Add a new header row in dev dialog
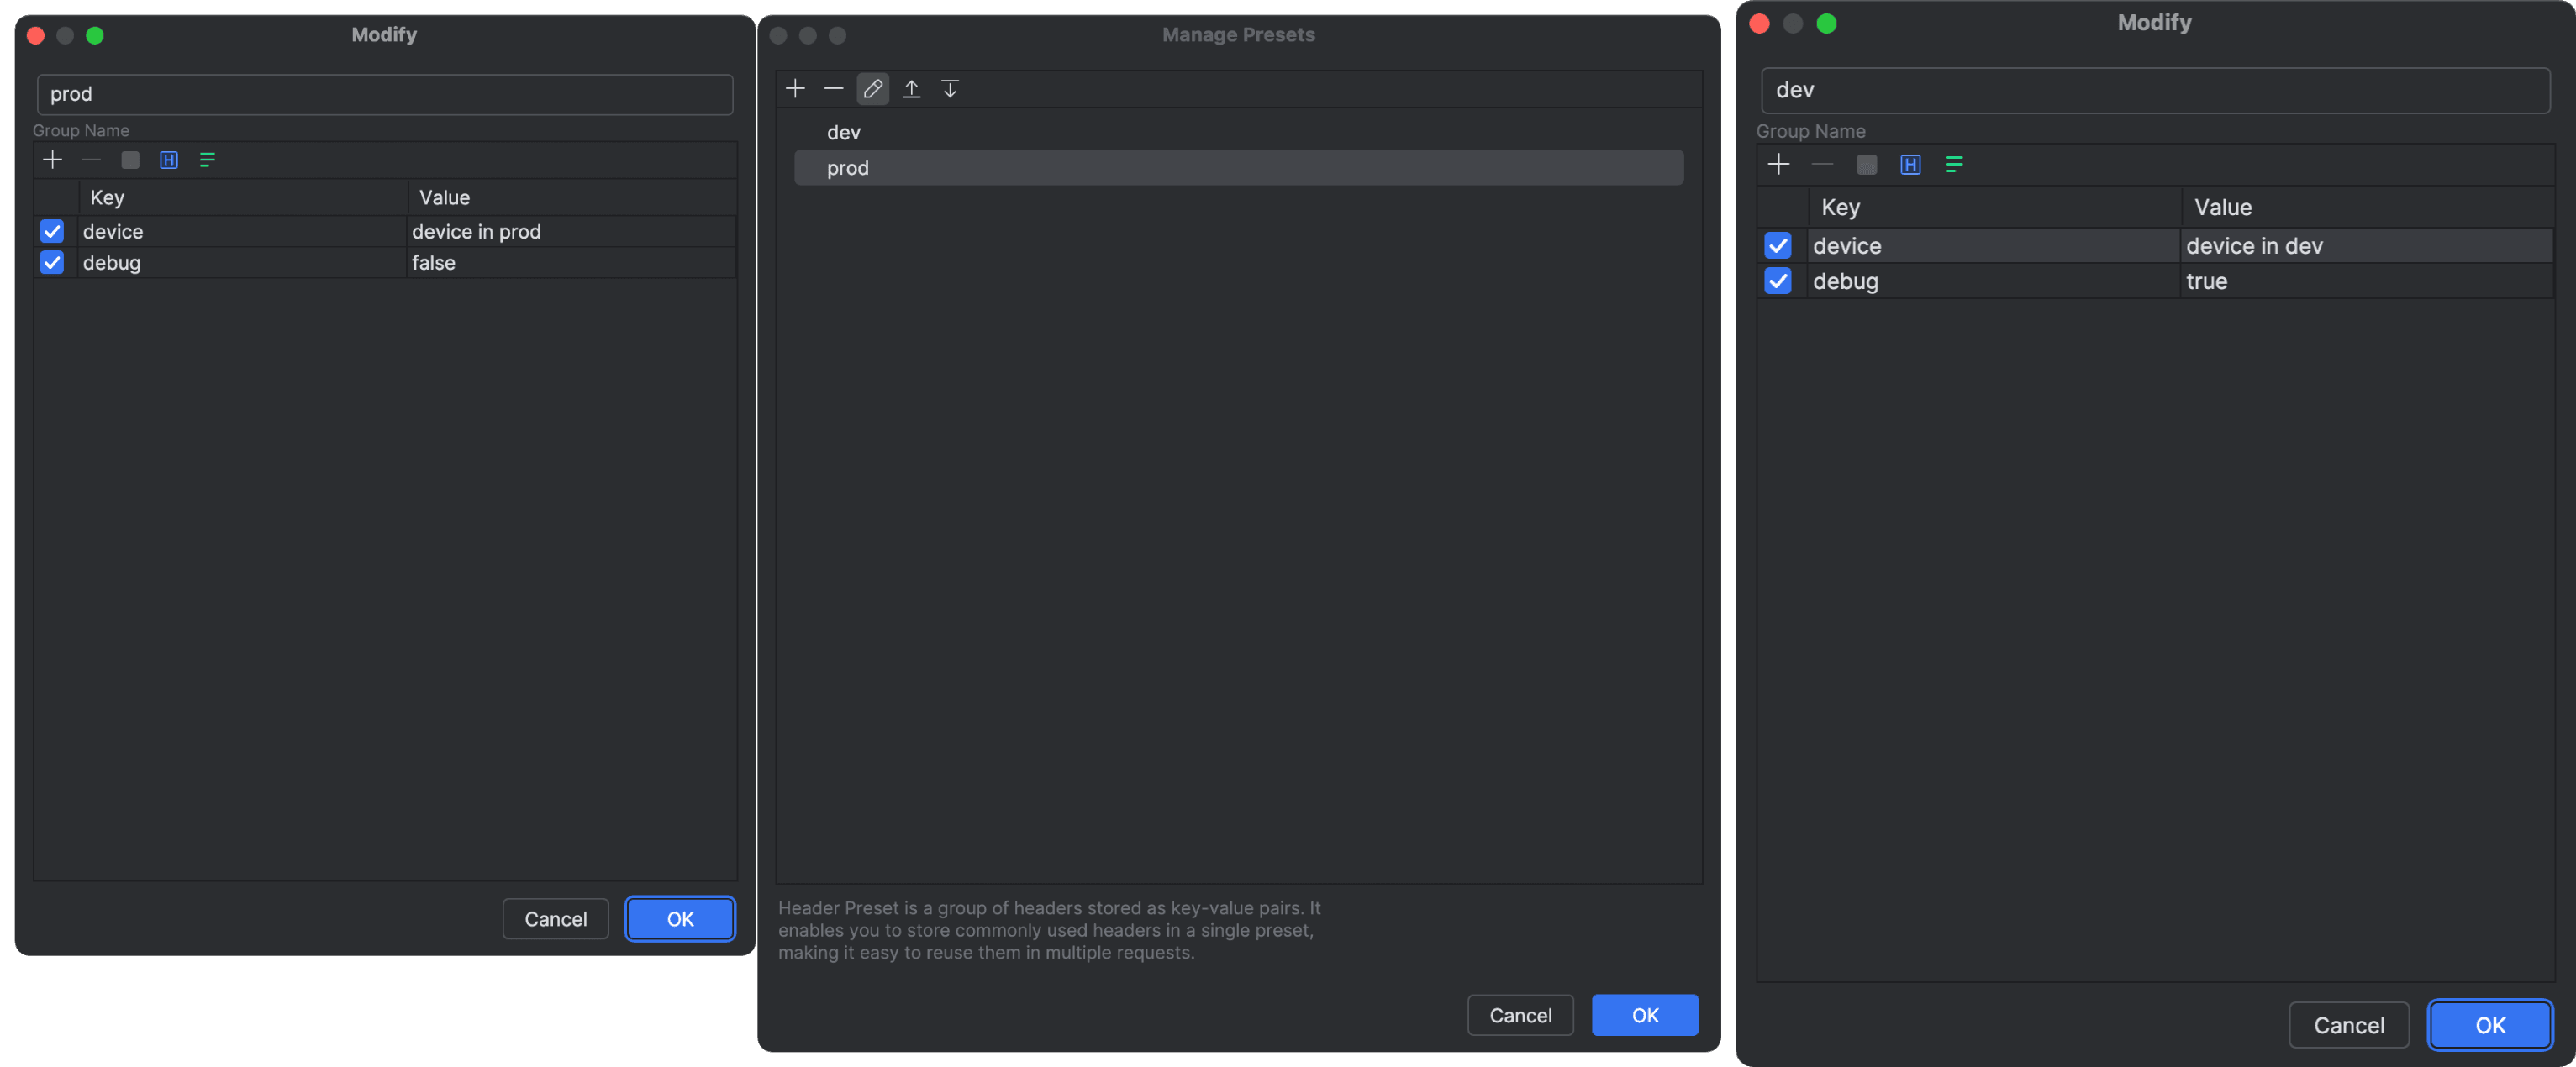Image resolution: width=2576 pixels, height=1067 pixels. [x=1778, y=165]
